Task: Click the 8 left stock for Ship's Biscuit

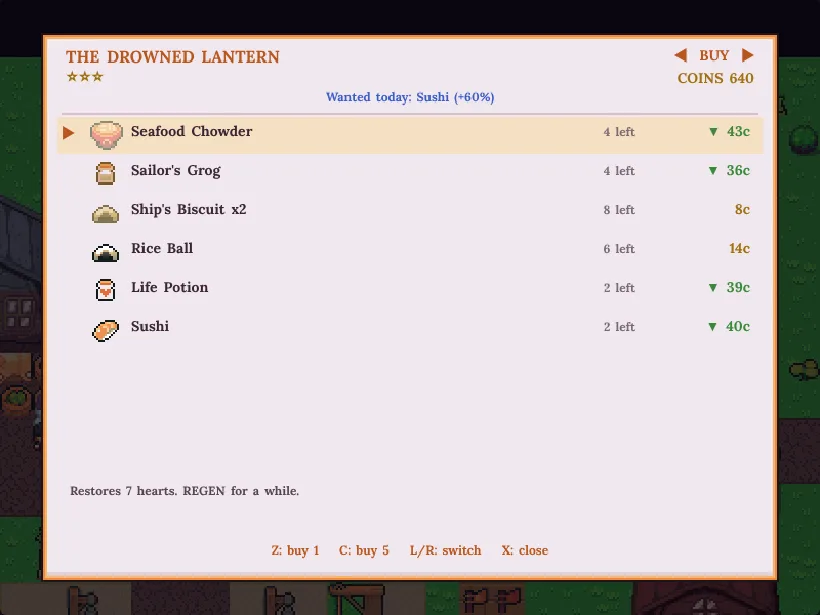Action: [x=619, y=210]
